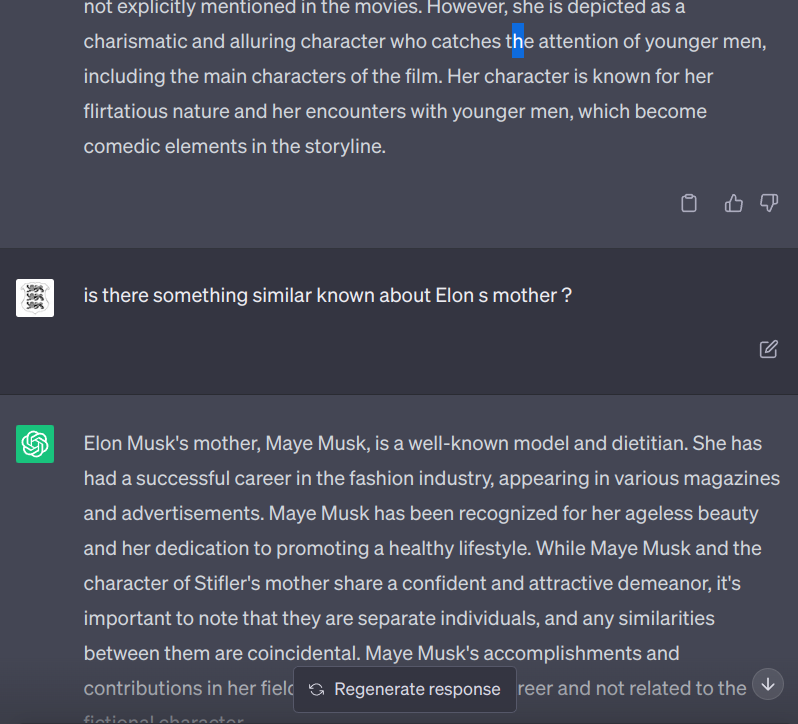Click the user profile avatar image
The height and width of the screenshot is (724, 798).
tap(35, 297)
